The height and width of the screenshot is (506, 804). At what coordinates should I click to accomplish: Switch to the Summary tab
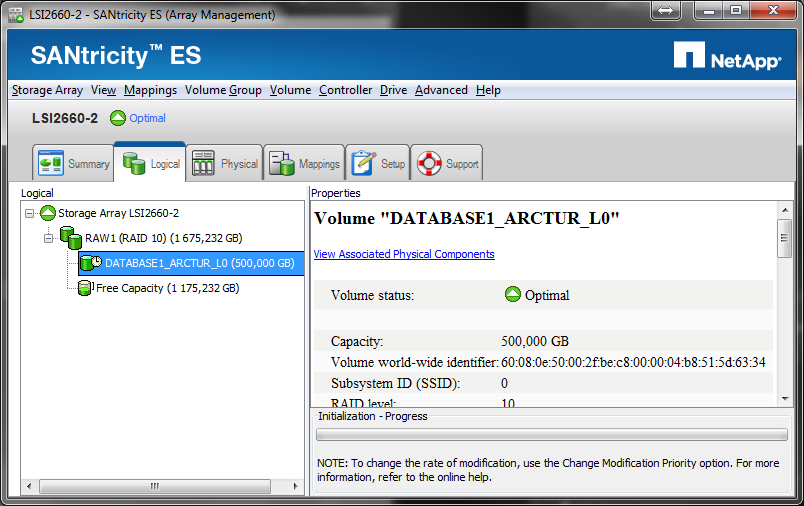click(x=73, y=163)
